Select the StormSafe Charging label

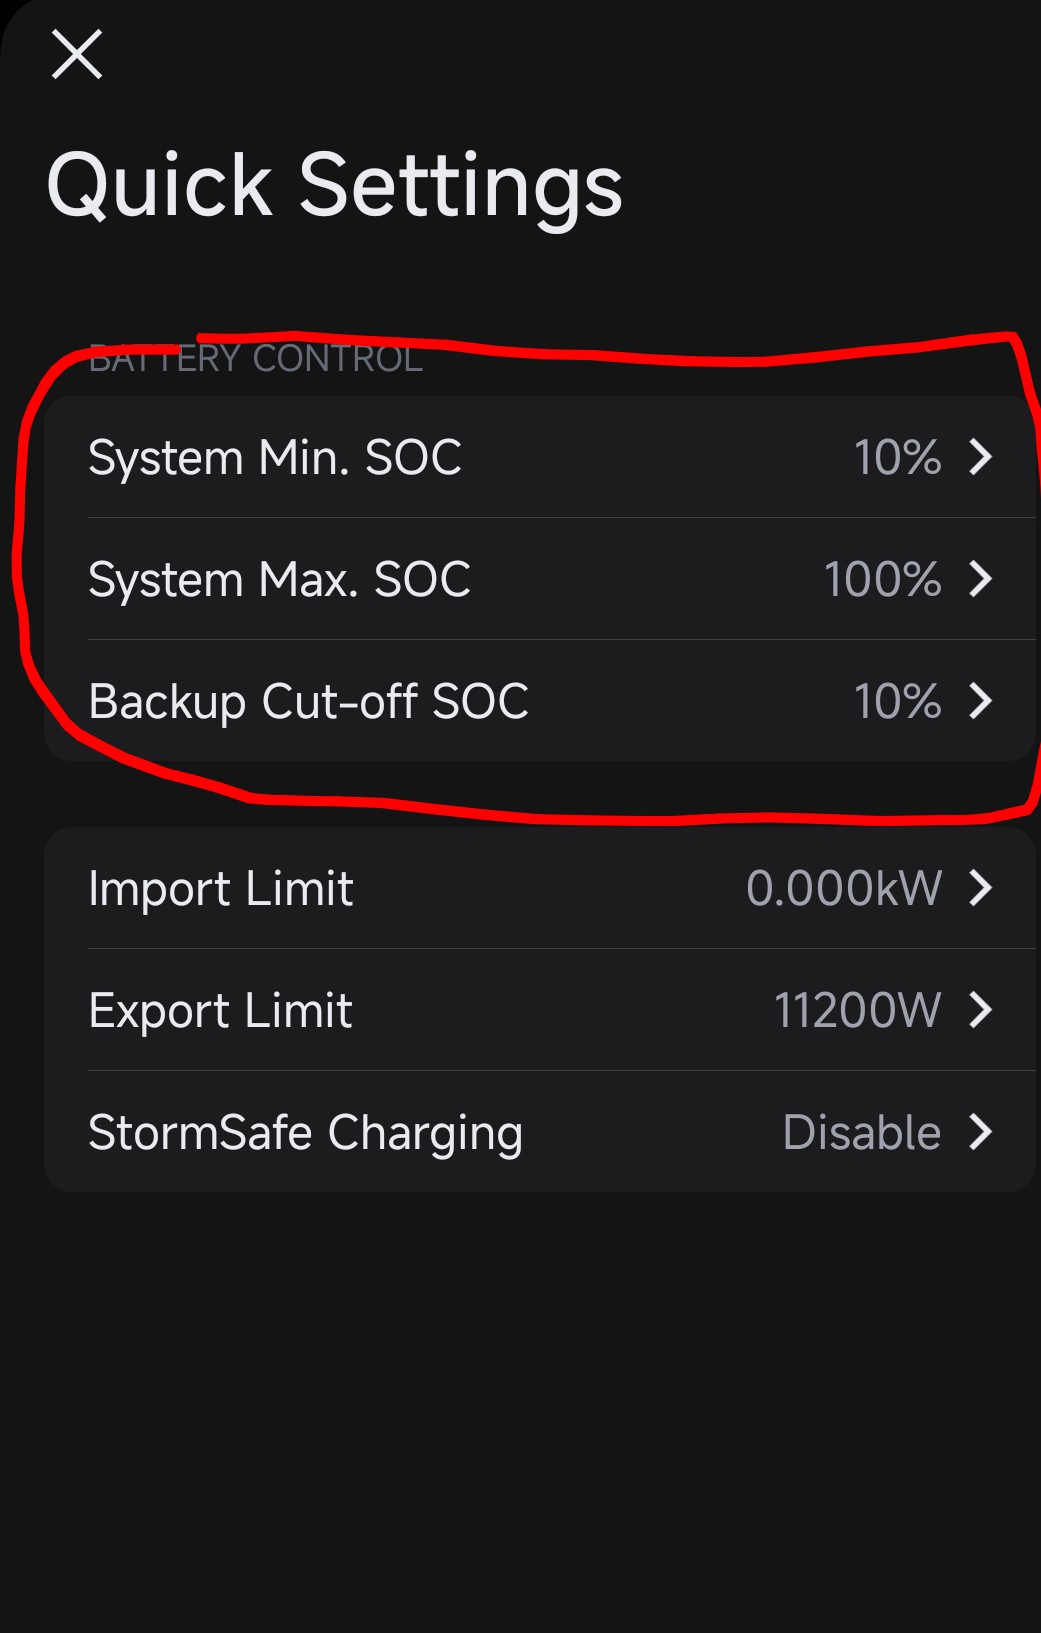point(305,1133)
